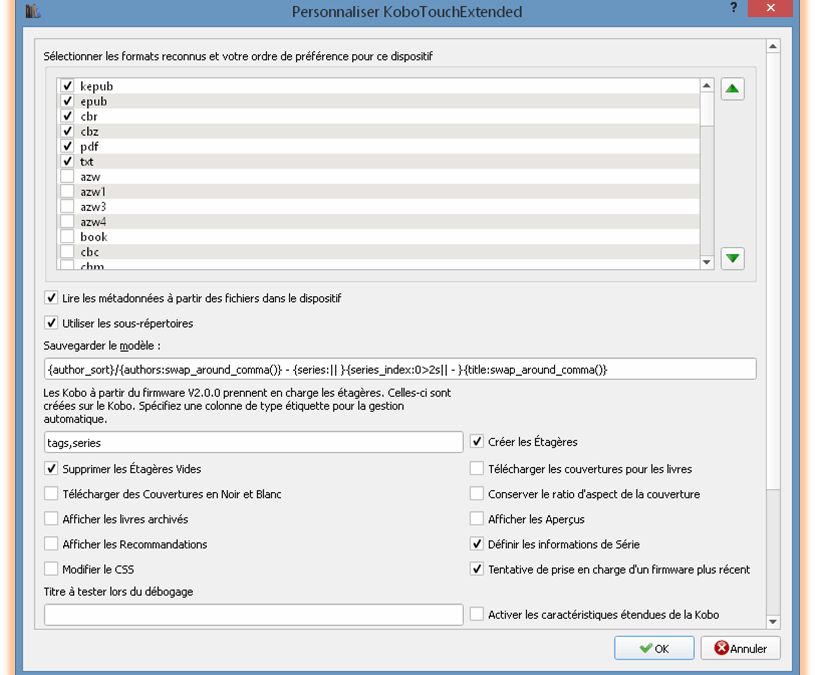The image size is (815, 675).
Task: Enable the azw1 format checkbox
Action: point(67,191)
